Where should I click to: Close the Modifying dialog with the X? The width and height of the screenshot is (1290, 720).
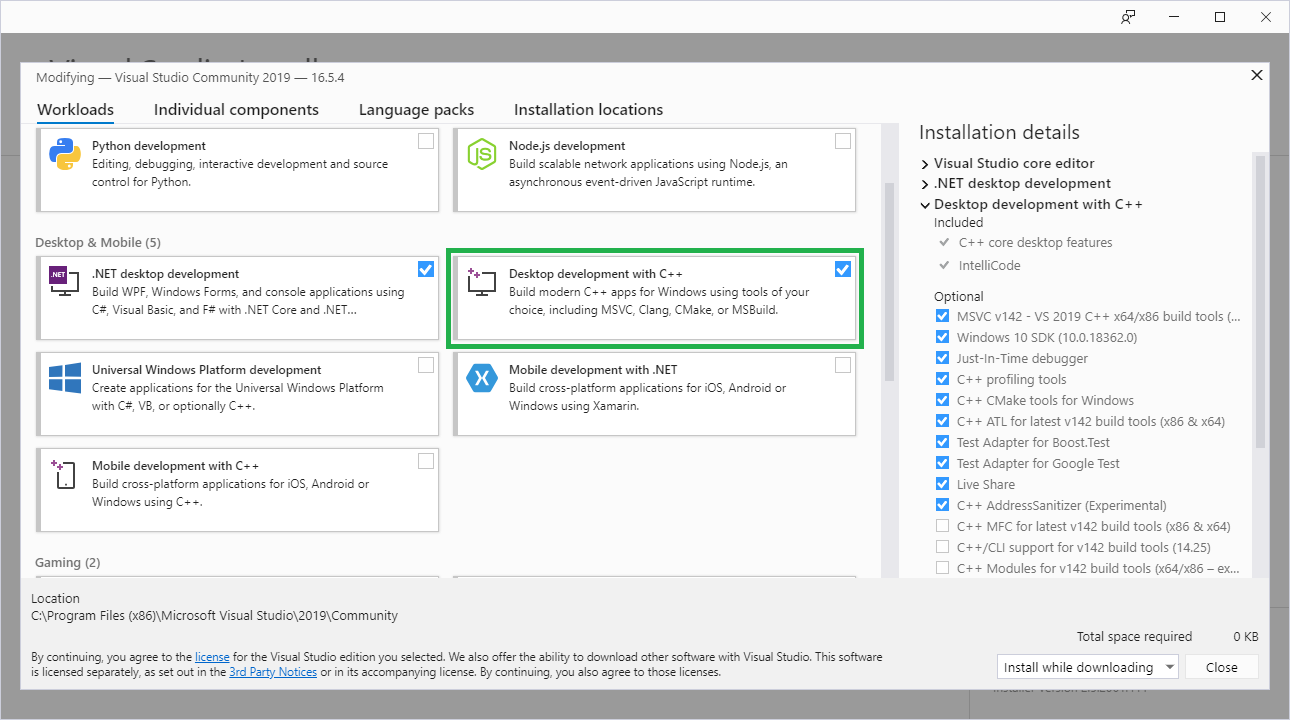pos(1257,75)
